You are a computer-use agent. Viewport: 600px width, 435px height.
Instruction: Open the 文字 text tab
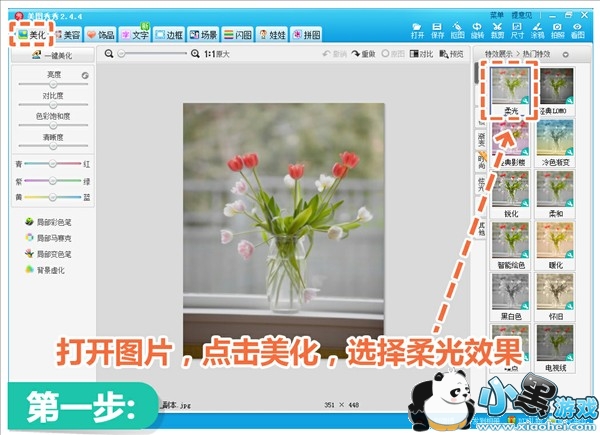coord(135,35)
